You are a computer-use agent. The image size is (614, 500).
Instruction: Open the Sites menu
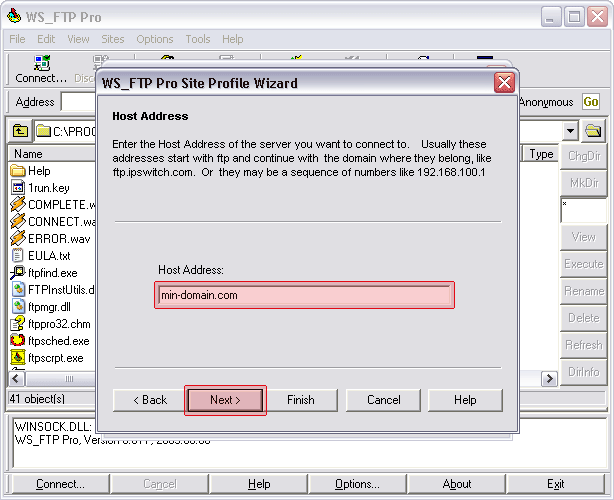click(113, 39)
